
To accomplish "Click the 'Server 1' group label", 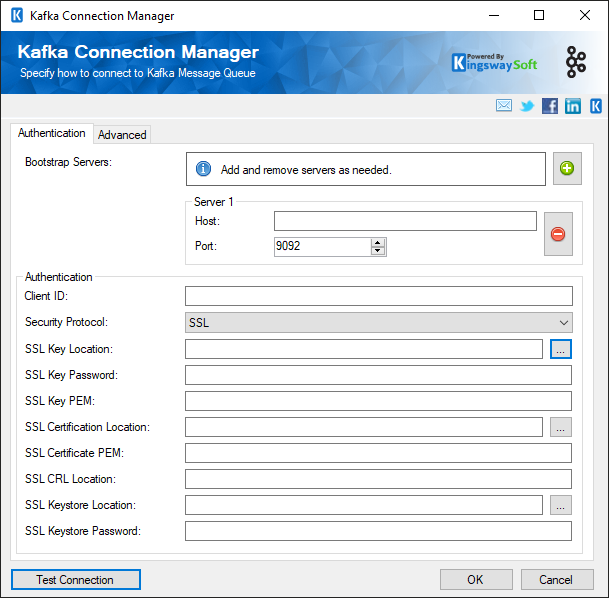I will 214,202.
